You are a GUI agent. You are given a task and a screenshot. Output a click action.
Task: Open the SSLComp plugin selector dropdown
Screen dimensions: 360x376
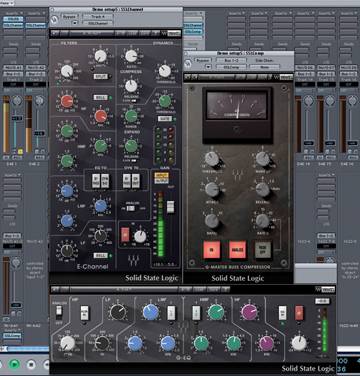click(x=230, y=67)
